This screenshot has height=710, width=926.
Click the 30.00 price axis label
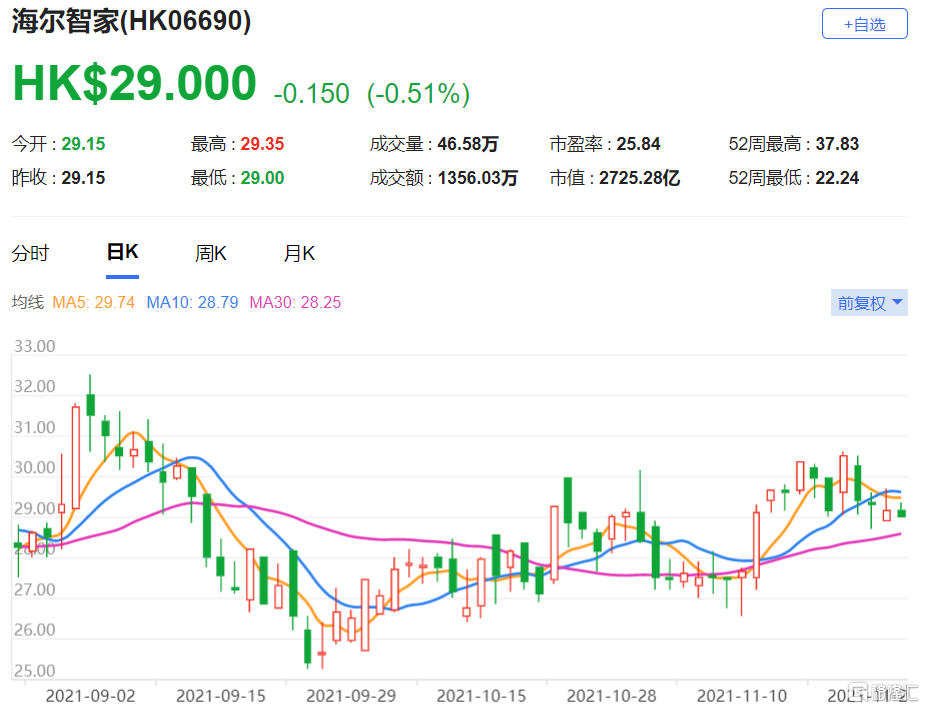[x=34, y=468]
